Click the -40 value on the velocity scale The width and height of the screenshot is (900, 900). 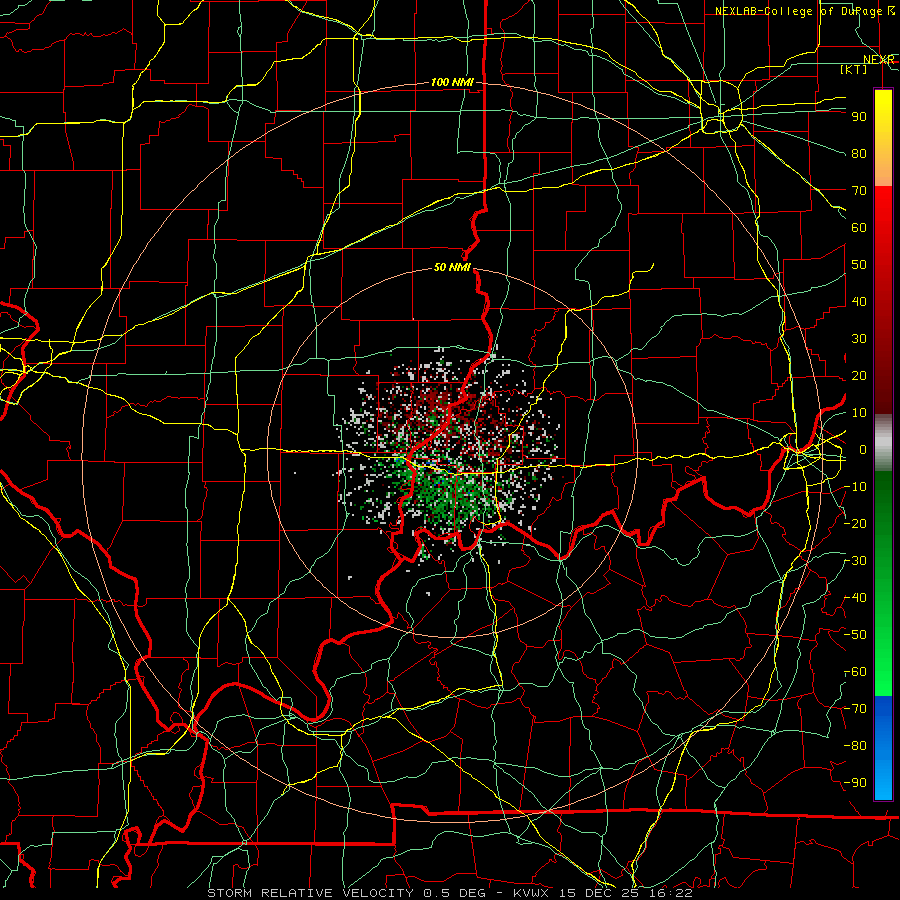coord(855,598)
